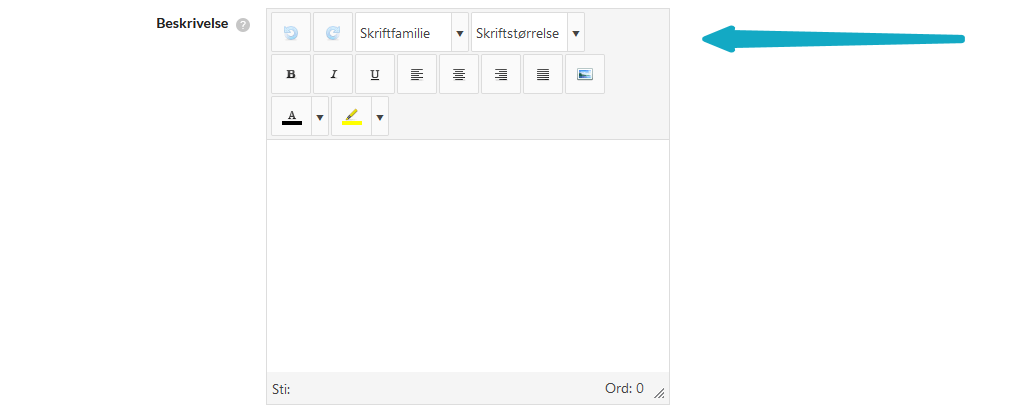
Task: Toggle underline text formatting
Action: (x=375, y=74)
